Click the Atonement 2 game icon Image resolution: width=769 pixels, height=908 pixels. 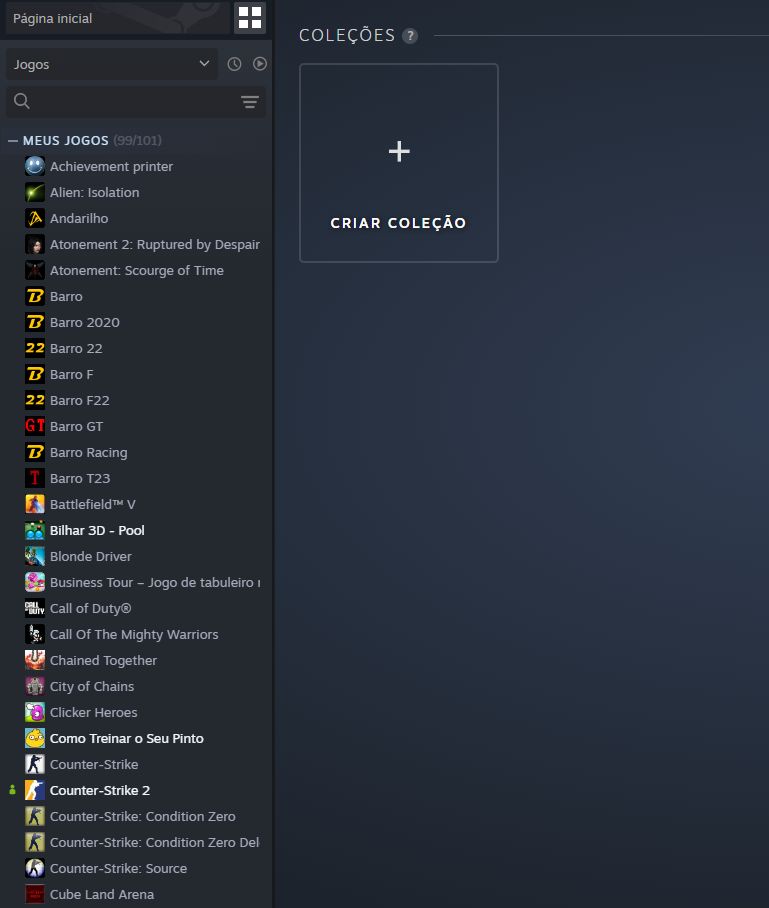click(x=35, y=244)
